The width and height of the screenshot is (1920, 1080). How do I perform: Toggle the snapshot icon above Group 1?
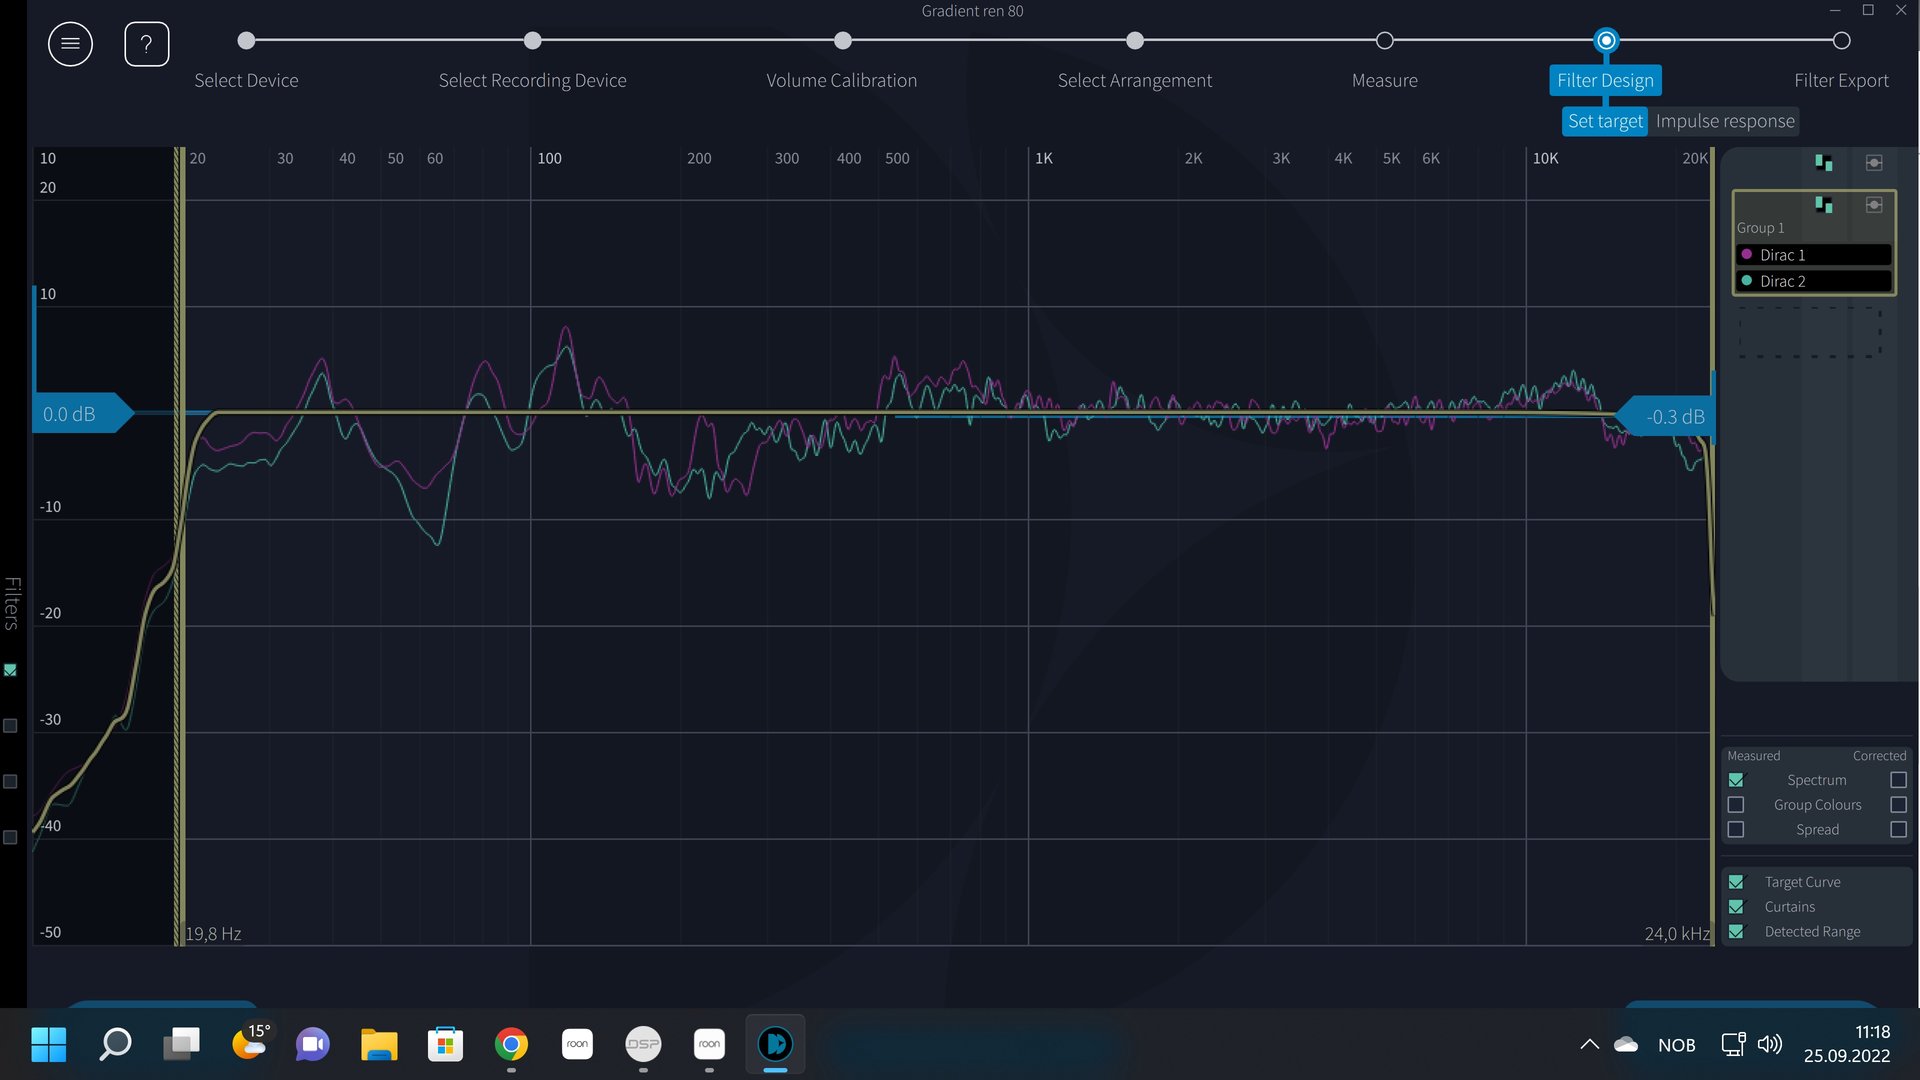[x=1874, y=162]
